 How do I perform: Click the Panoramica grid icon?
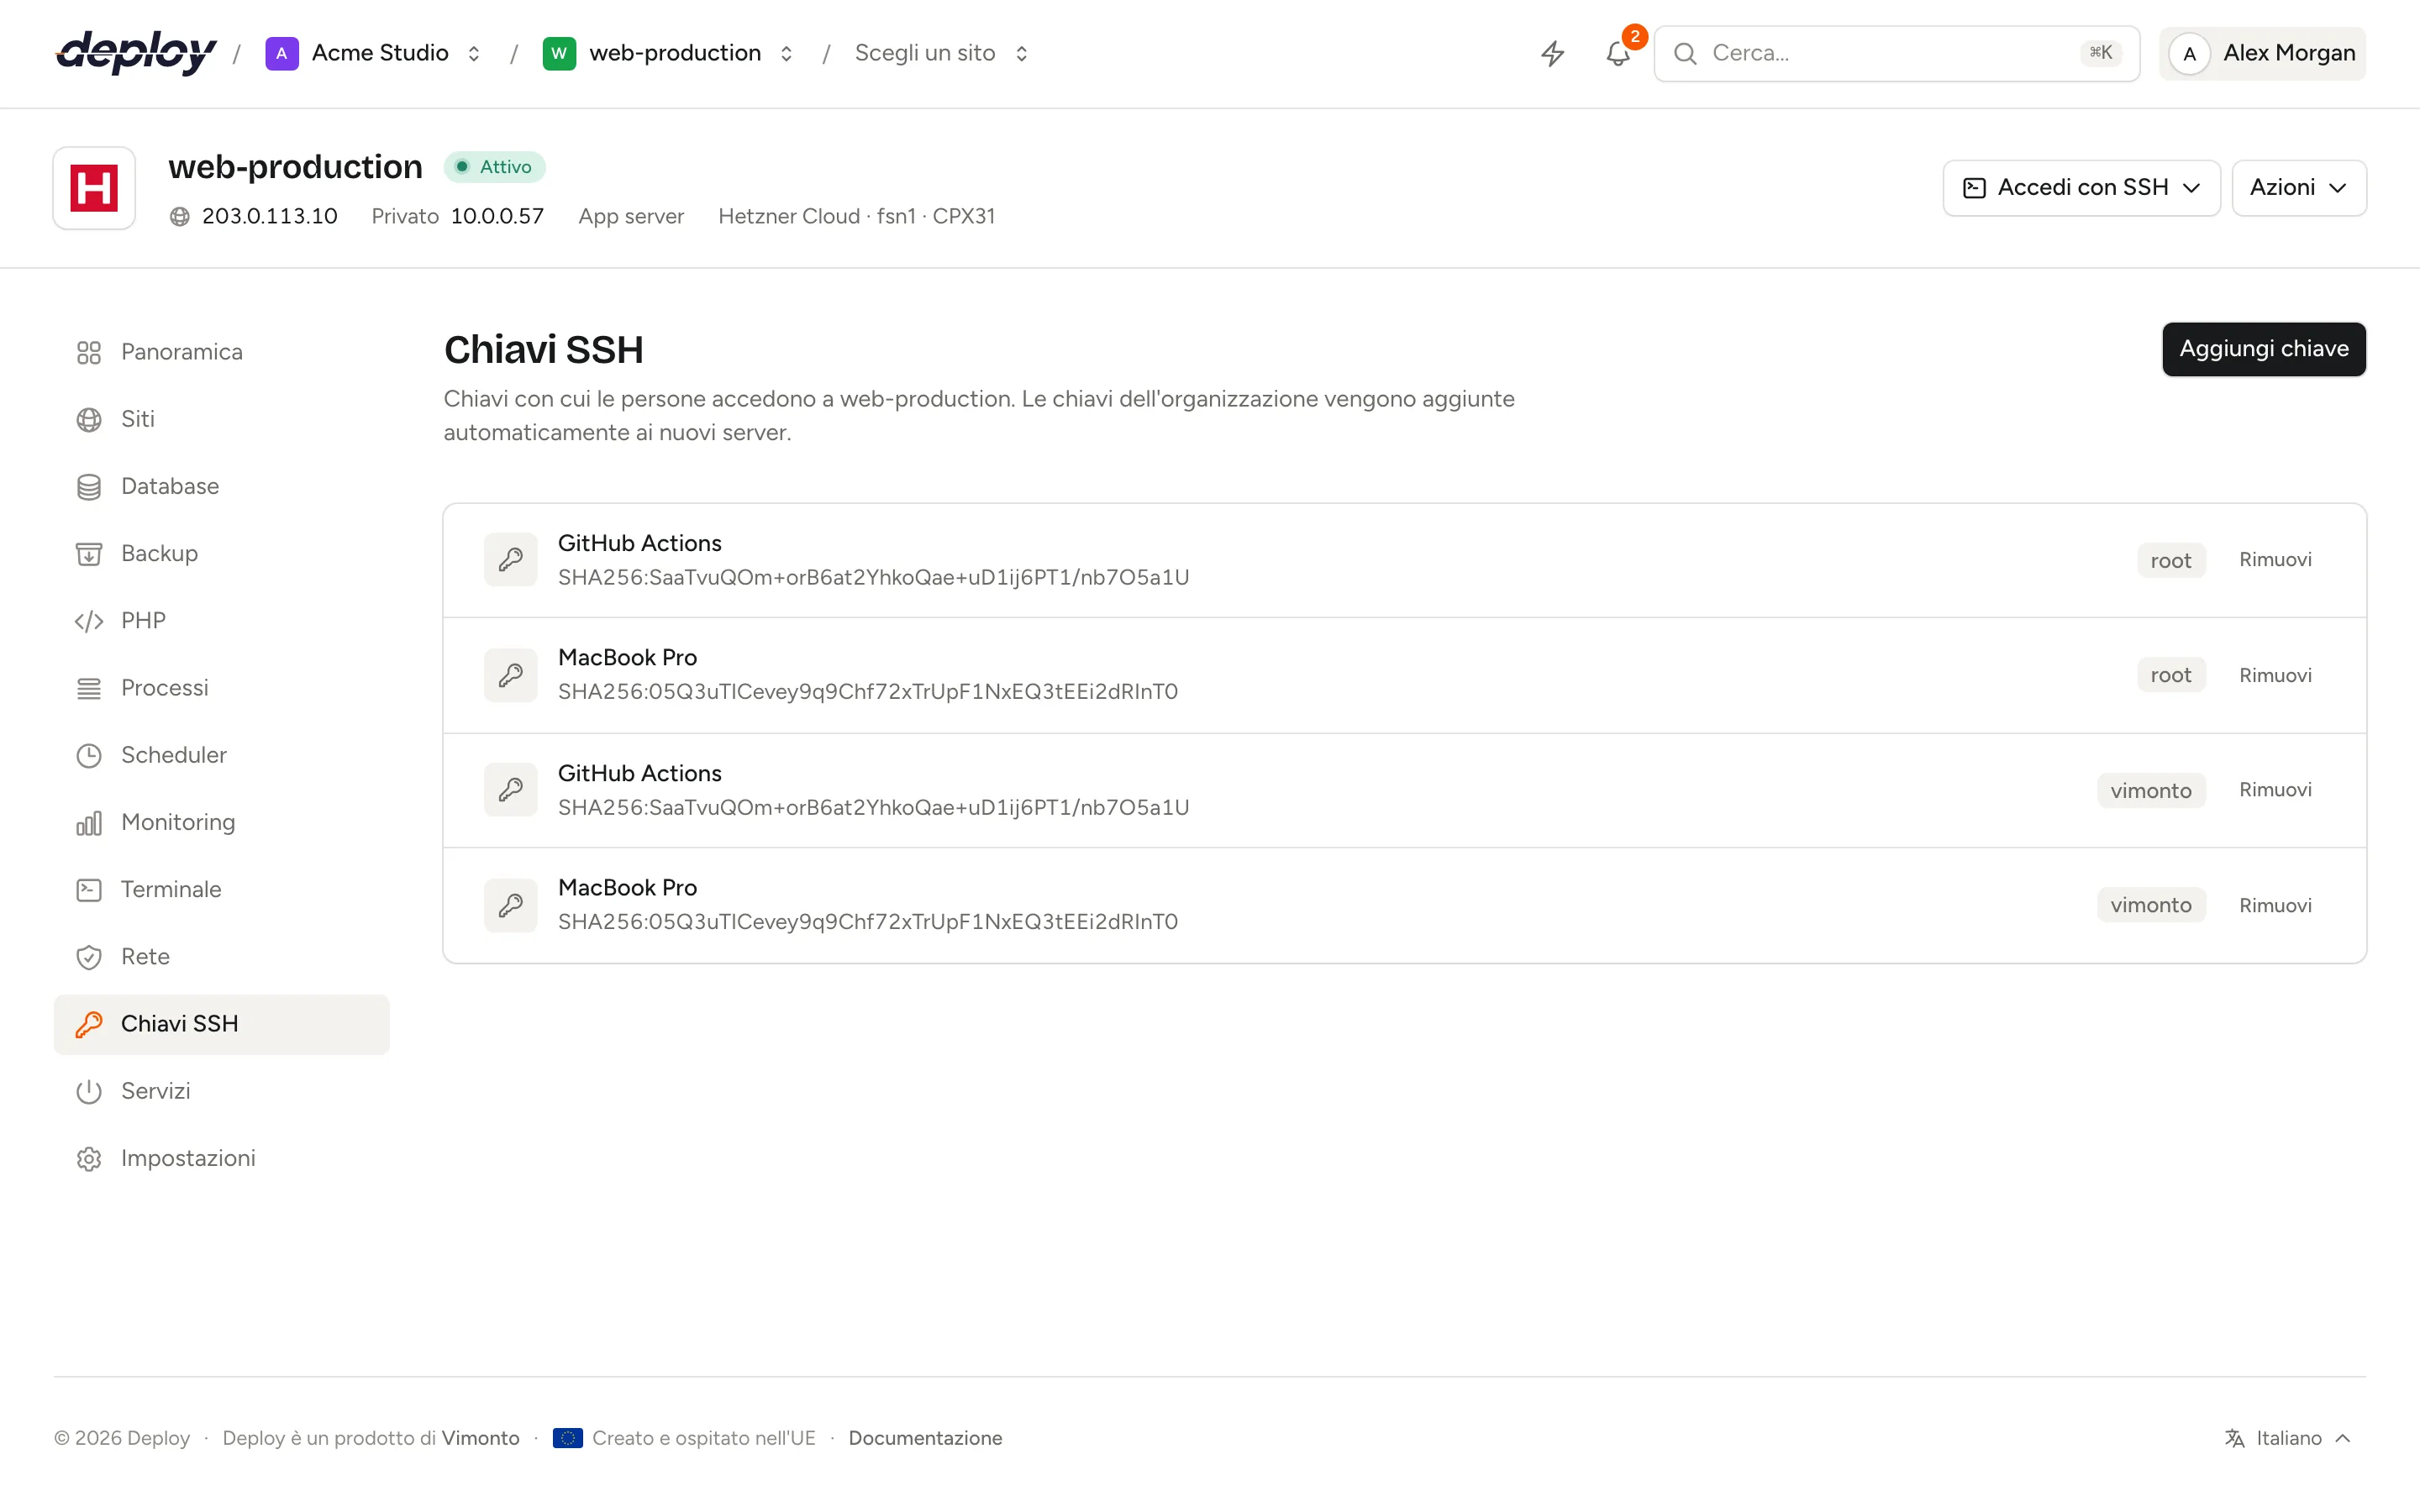[x=89, y=352]
